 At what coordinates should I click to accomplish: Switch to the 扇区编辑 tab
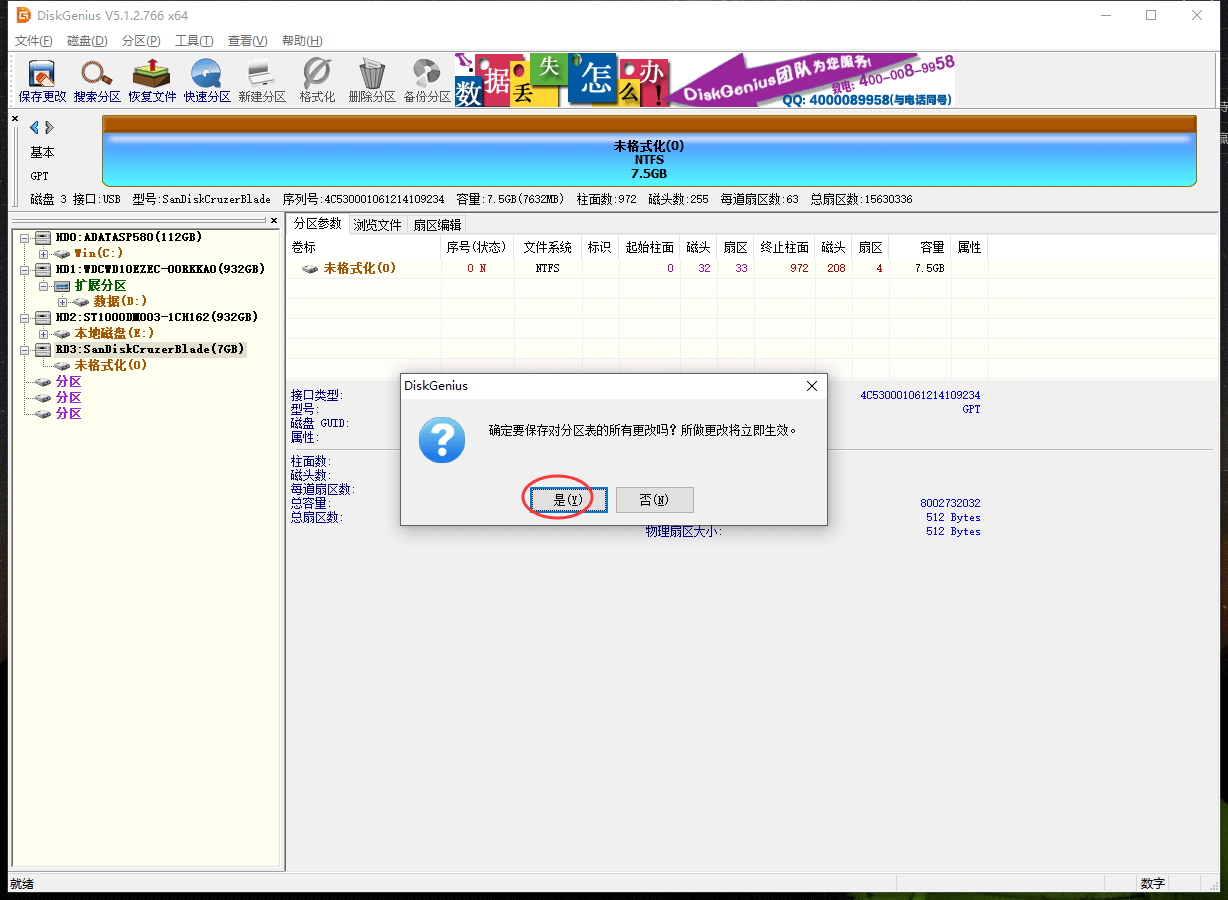click(437, 225)
